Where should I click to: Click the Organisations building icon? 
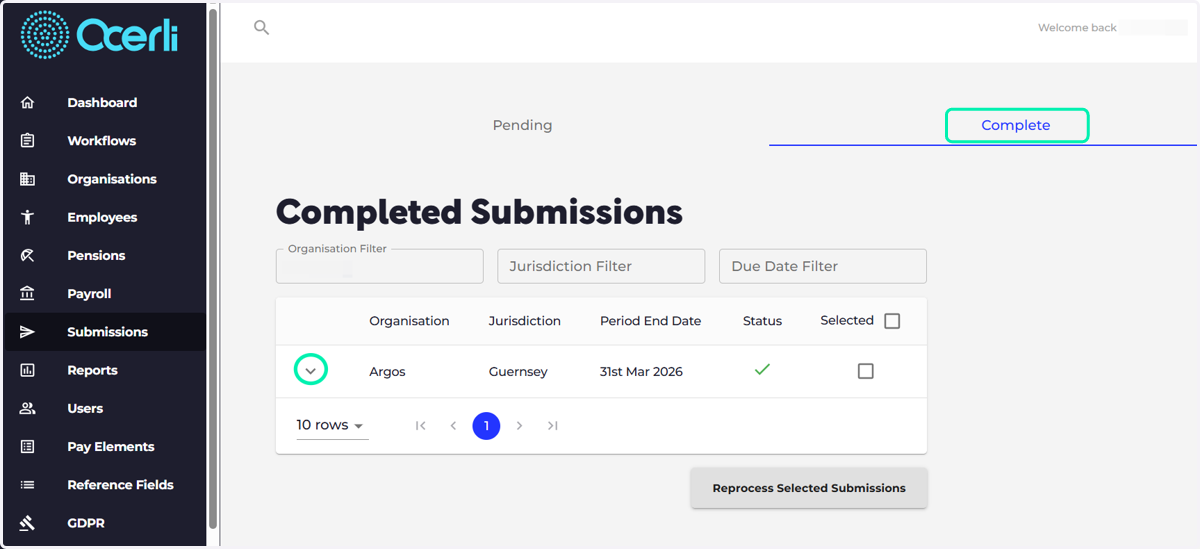(x=27, y=179)
